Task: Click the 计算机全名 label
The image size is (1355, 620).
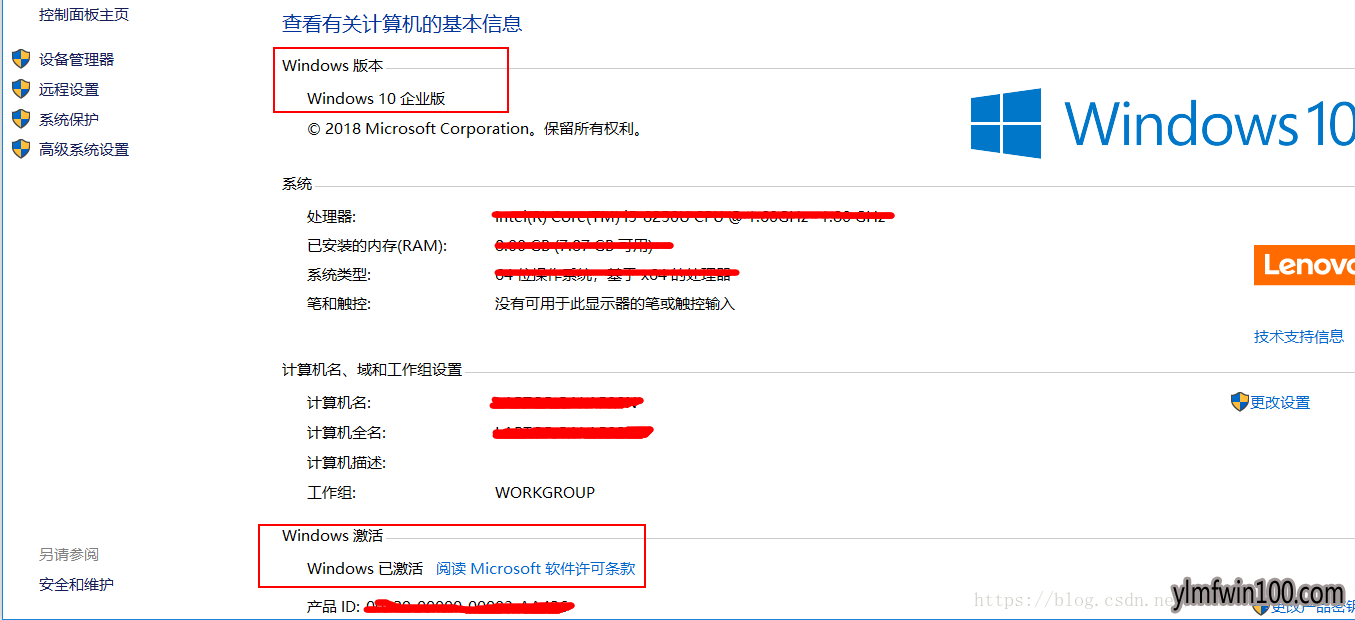Action: pyautogui.click(x=346, y=432)
